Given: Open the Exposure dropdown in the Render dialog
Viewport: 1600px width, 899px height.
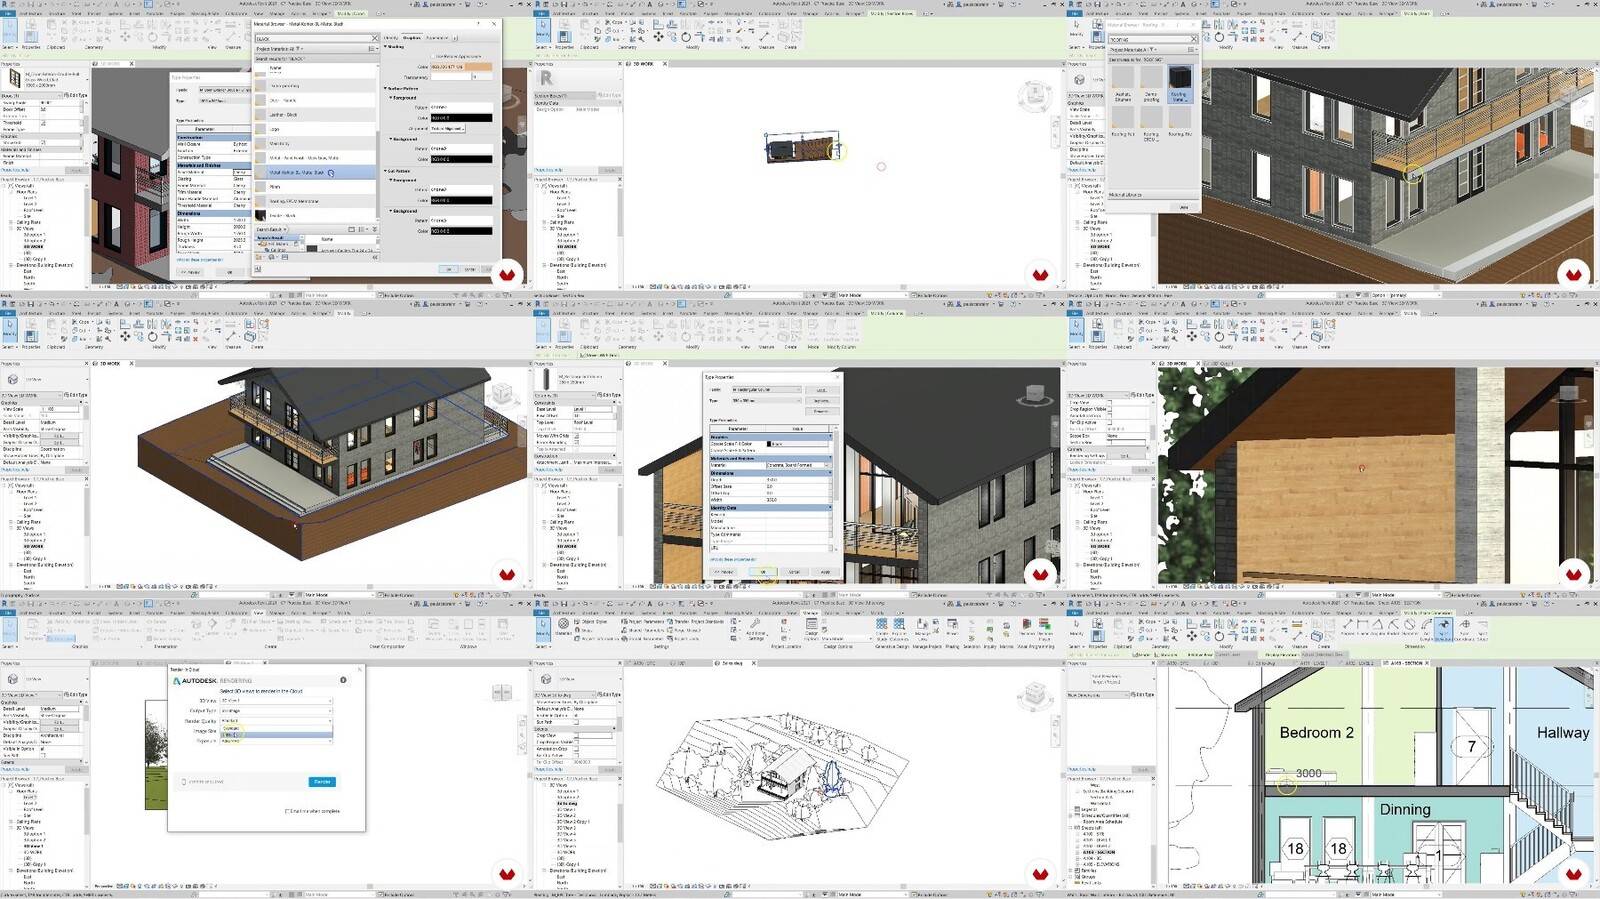Looking at the screenshot, I should [x=276, y=741].
